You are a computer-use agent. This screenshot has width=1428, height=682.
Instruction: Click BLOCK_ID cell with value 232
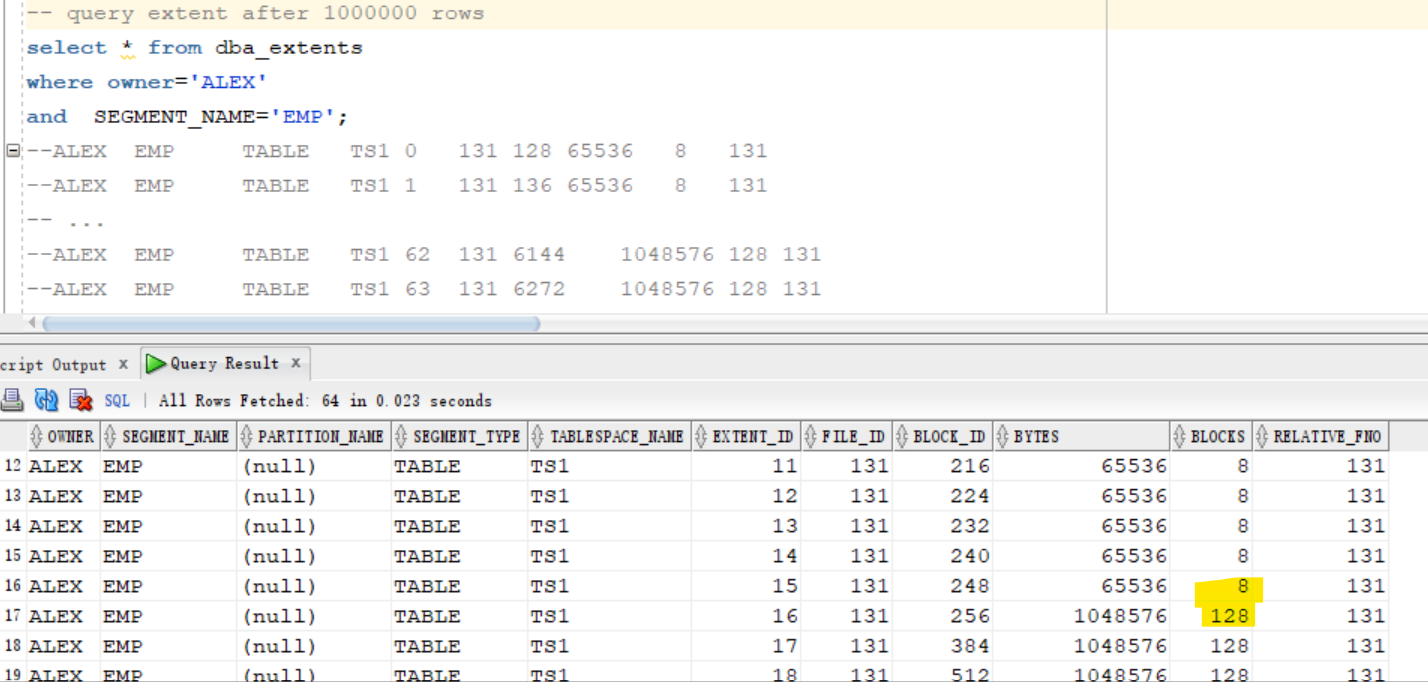[x=943, y=526]
